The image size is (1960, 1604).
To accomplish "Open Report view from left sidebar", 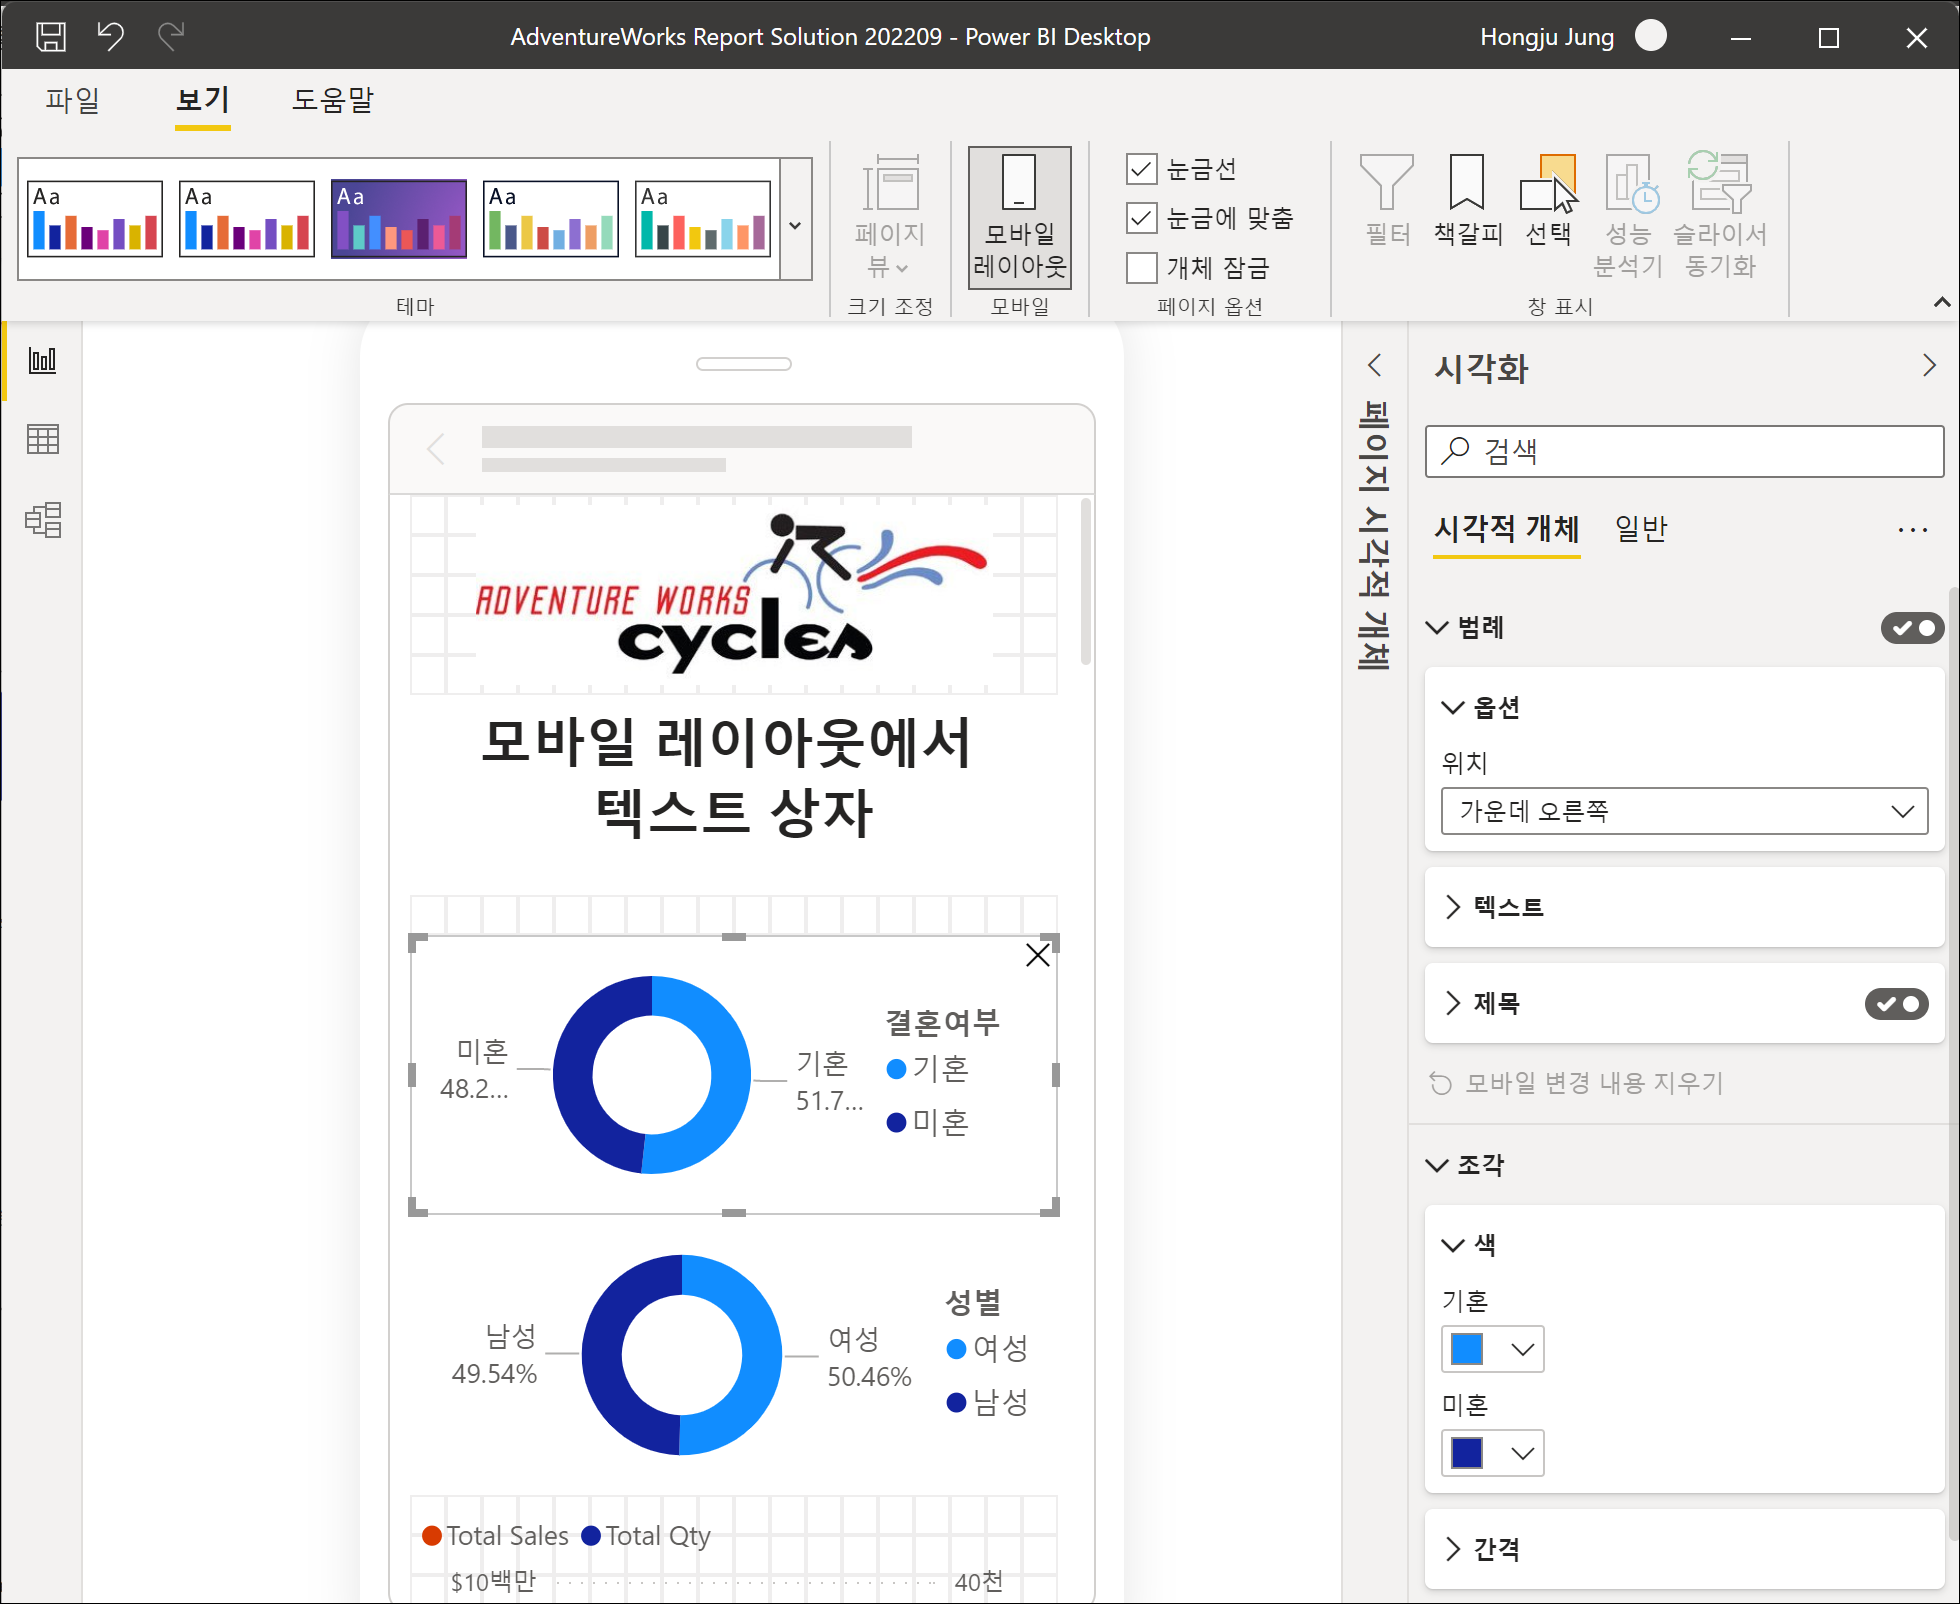I will pyautogui.click(x=43, y=360).
